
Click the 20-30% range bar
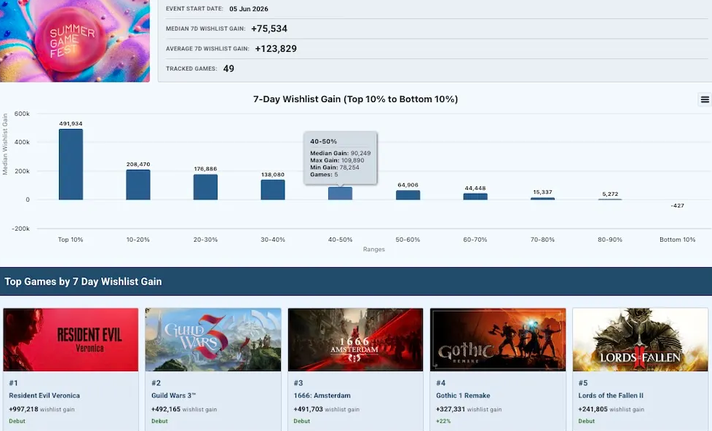[x=205, y=187]
